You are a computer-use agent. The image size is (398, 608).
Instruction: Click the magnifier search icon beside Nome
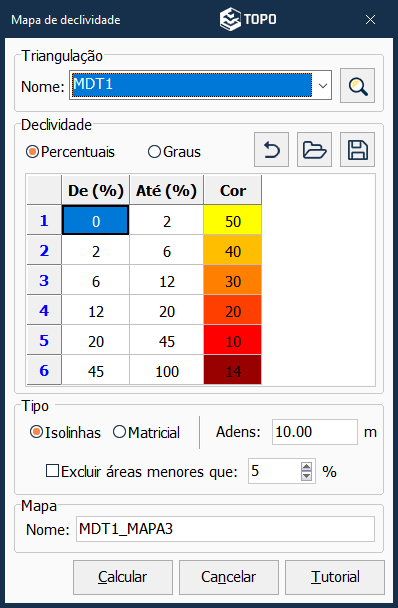click(x=357, y=86)
